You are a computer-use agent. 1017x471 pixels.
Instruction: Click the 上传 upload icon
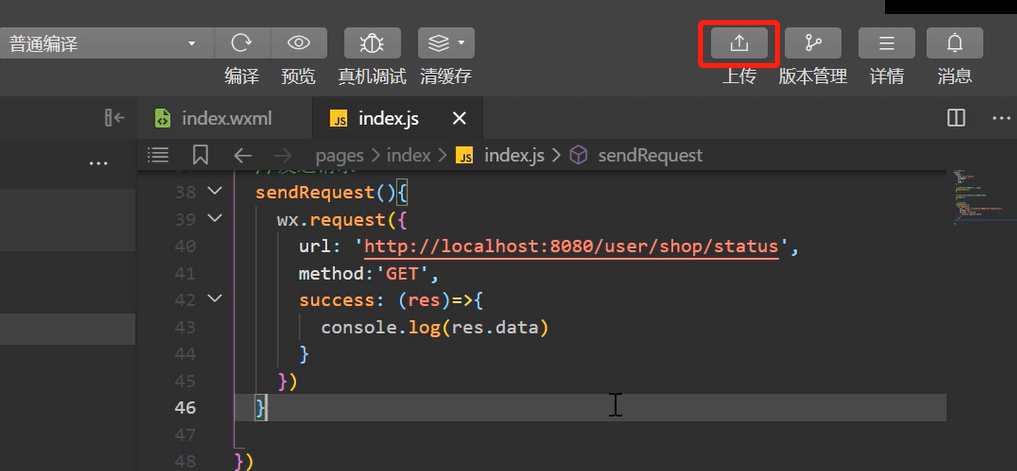coord(739,43)
